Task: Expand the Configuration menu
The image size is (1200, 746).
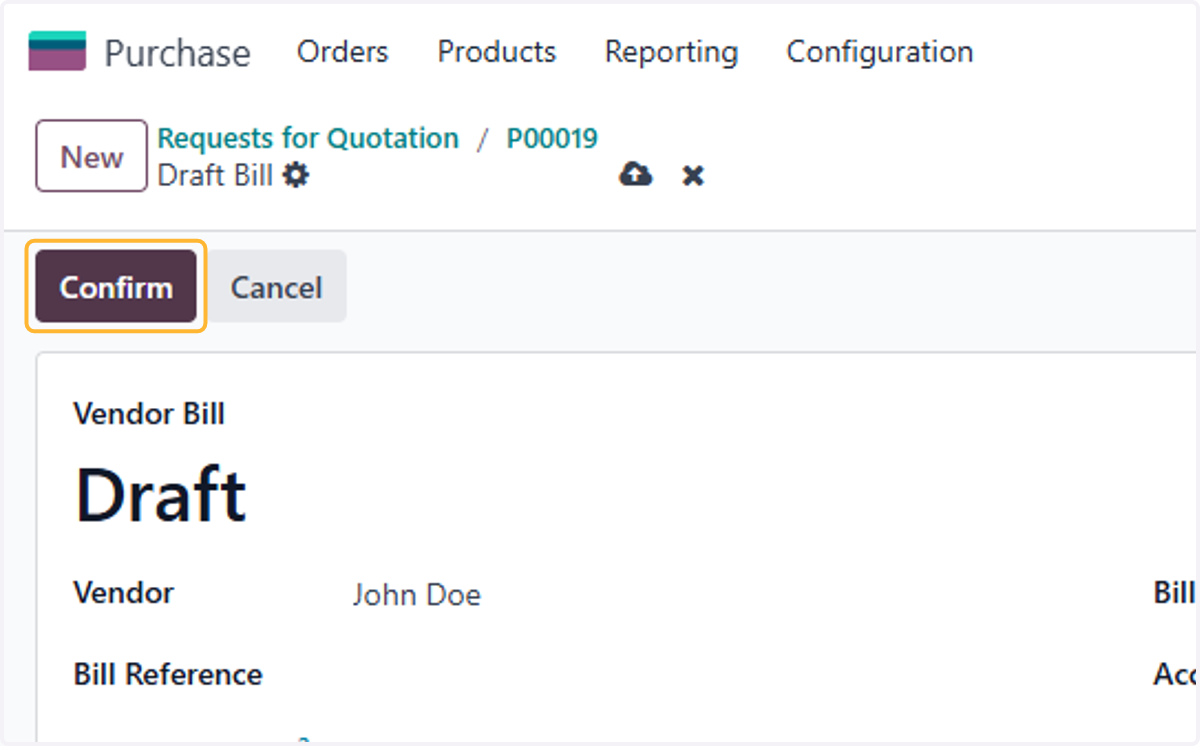Action: pos(880,52)
